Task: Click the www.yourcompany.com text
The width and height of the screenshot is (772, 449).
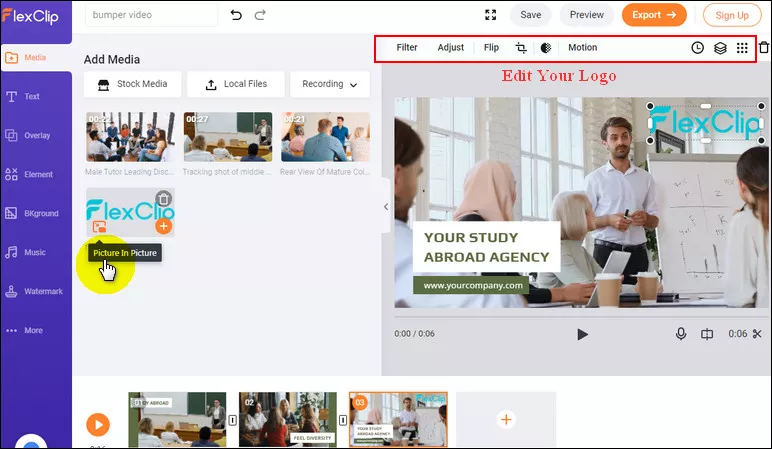Action: (473, 286)
